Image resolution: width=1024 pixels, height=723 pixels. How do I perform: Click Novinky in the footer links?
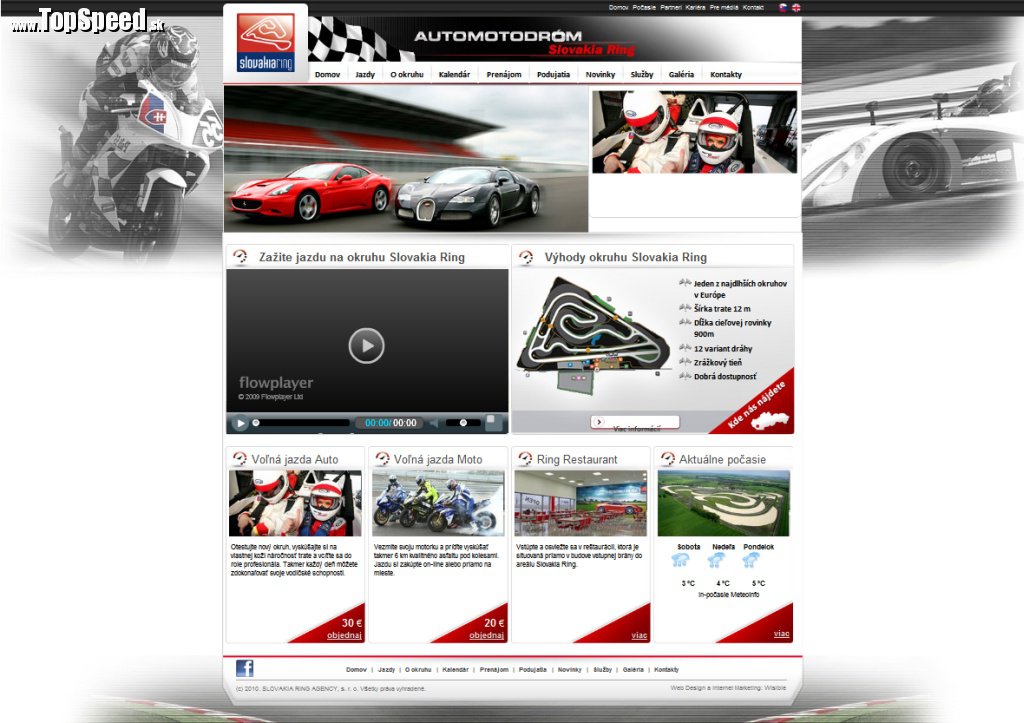coord(569,669)
